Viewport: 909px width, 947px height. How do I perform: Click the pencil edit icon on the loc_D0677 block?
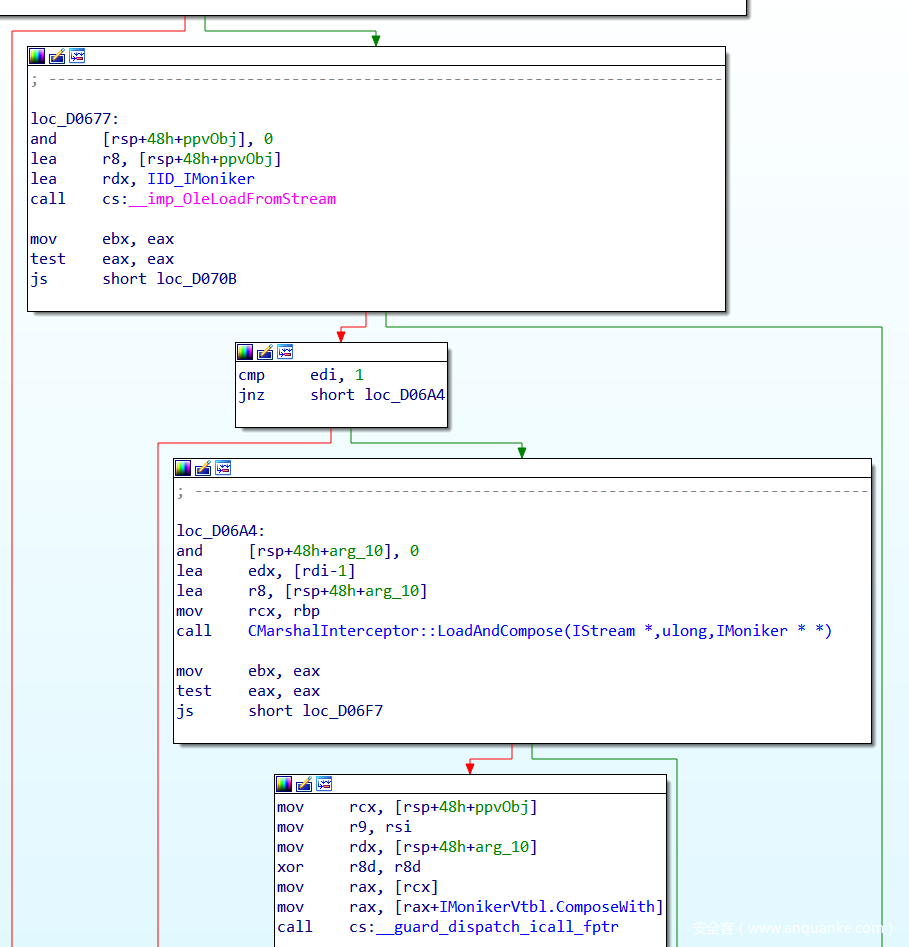coord(57,56)
